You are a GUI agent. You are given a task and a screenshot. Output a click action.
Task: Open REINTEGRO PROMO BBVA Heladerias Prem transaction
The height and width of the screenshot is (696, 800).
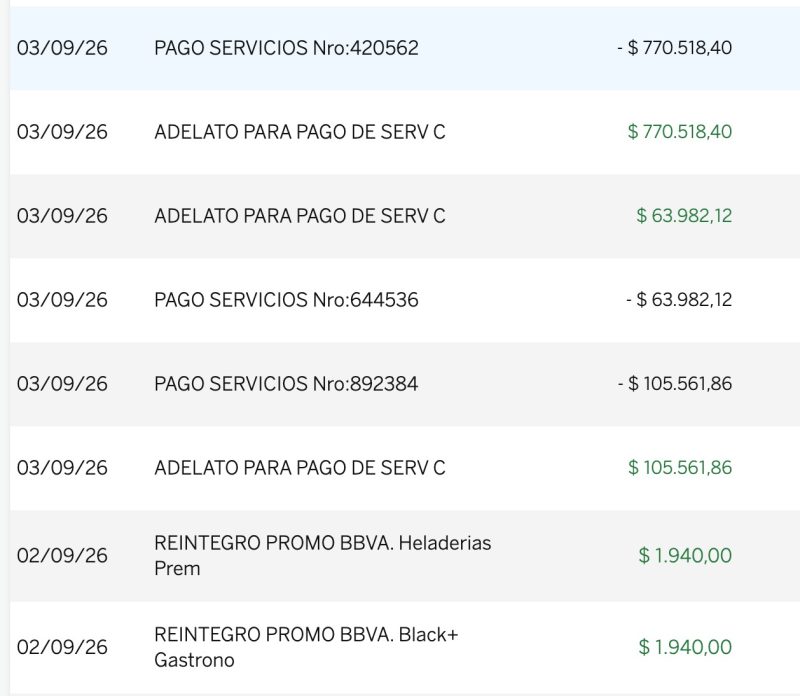405,556
